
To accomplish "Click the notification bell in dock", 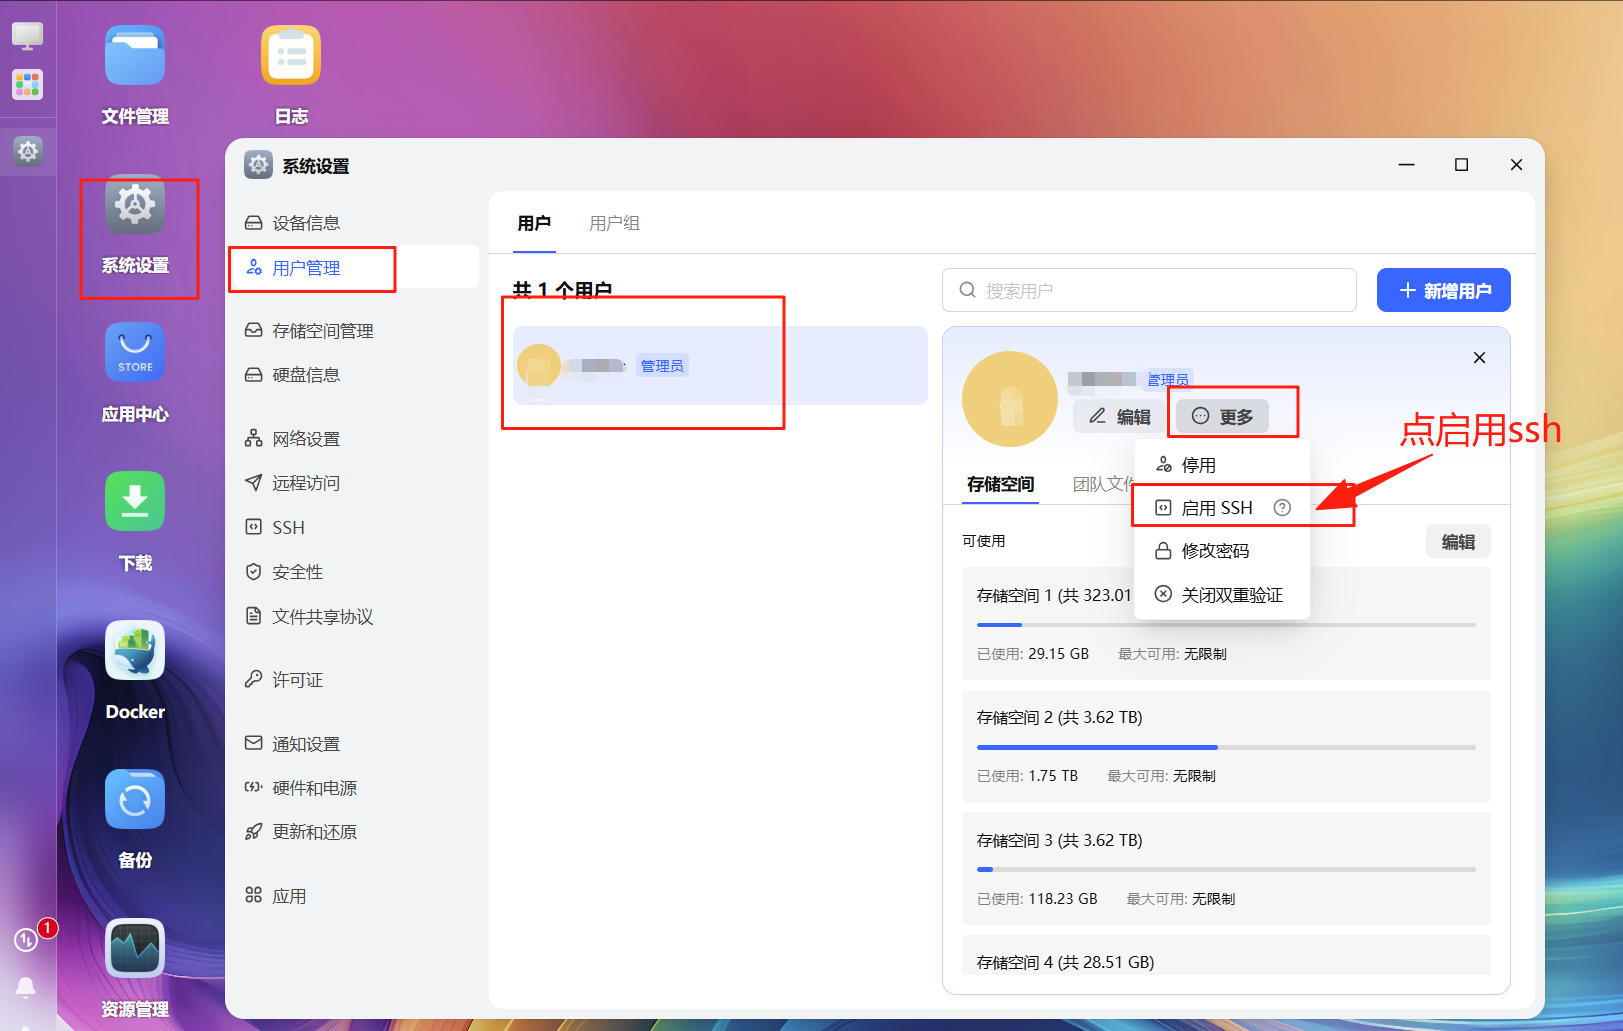I will point(26,988).
